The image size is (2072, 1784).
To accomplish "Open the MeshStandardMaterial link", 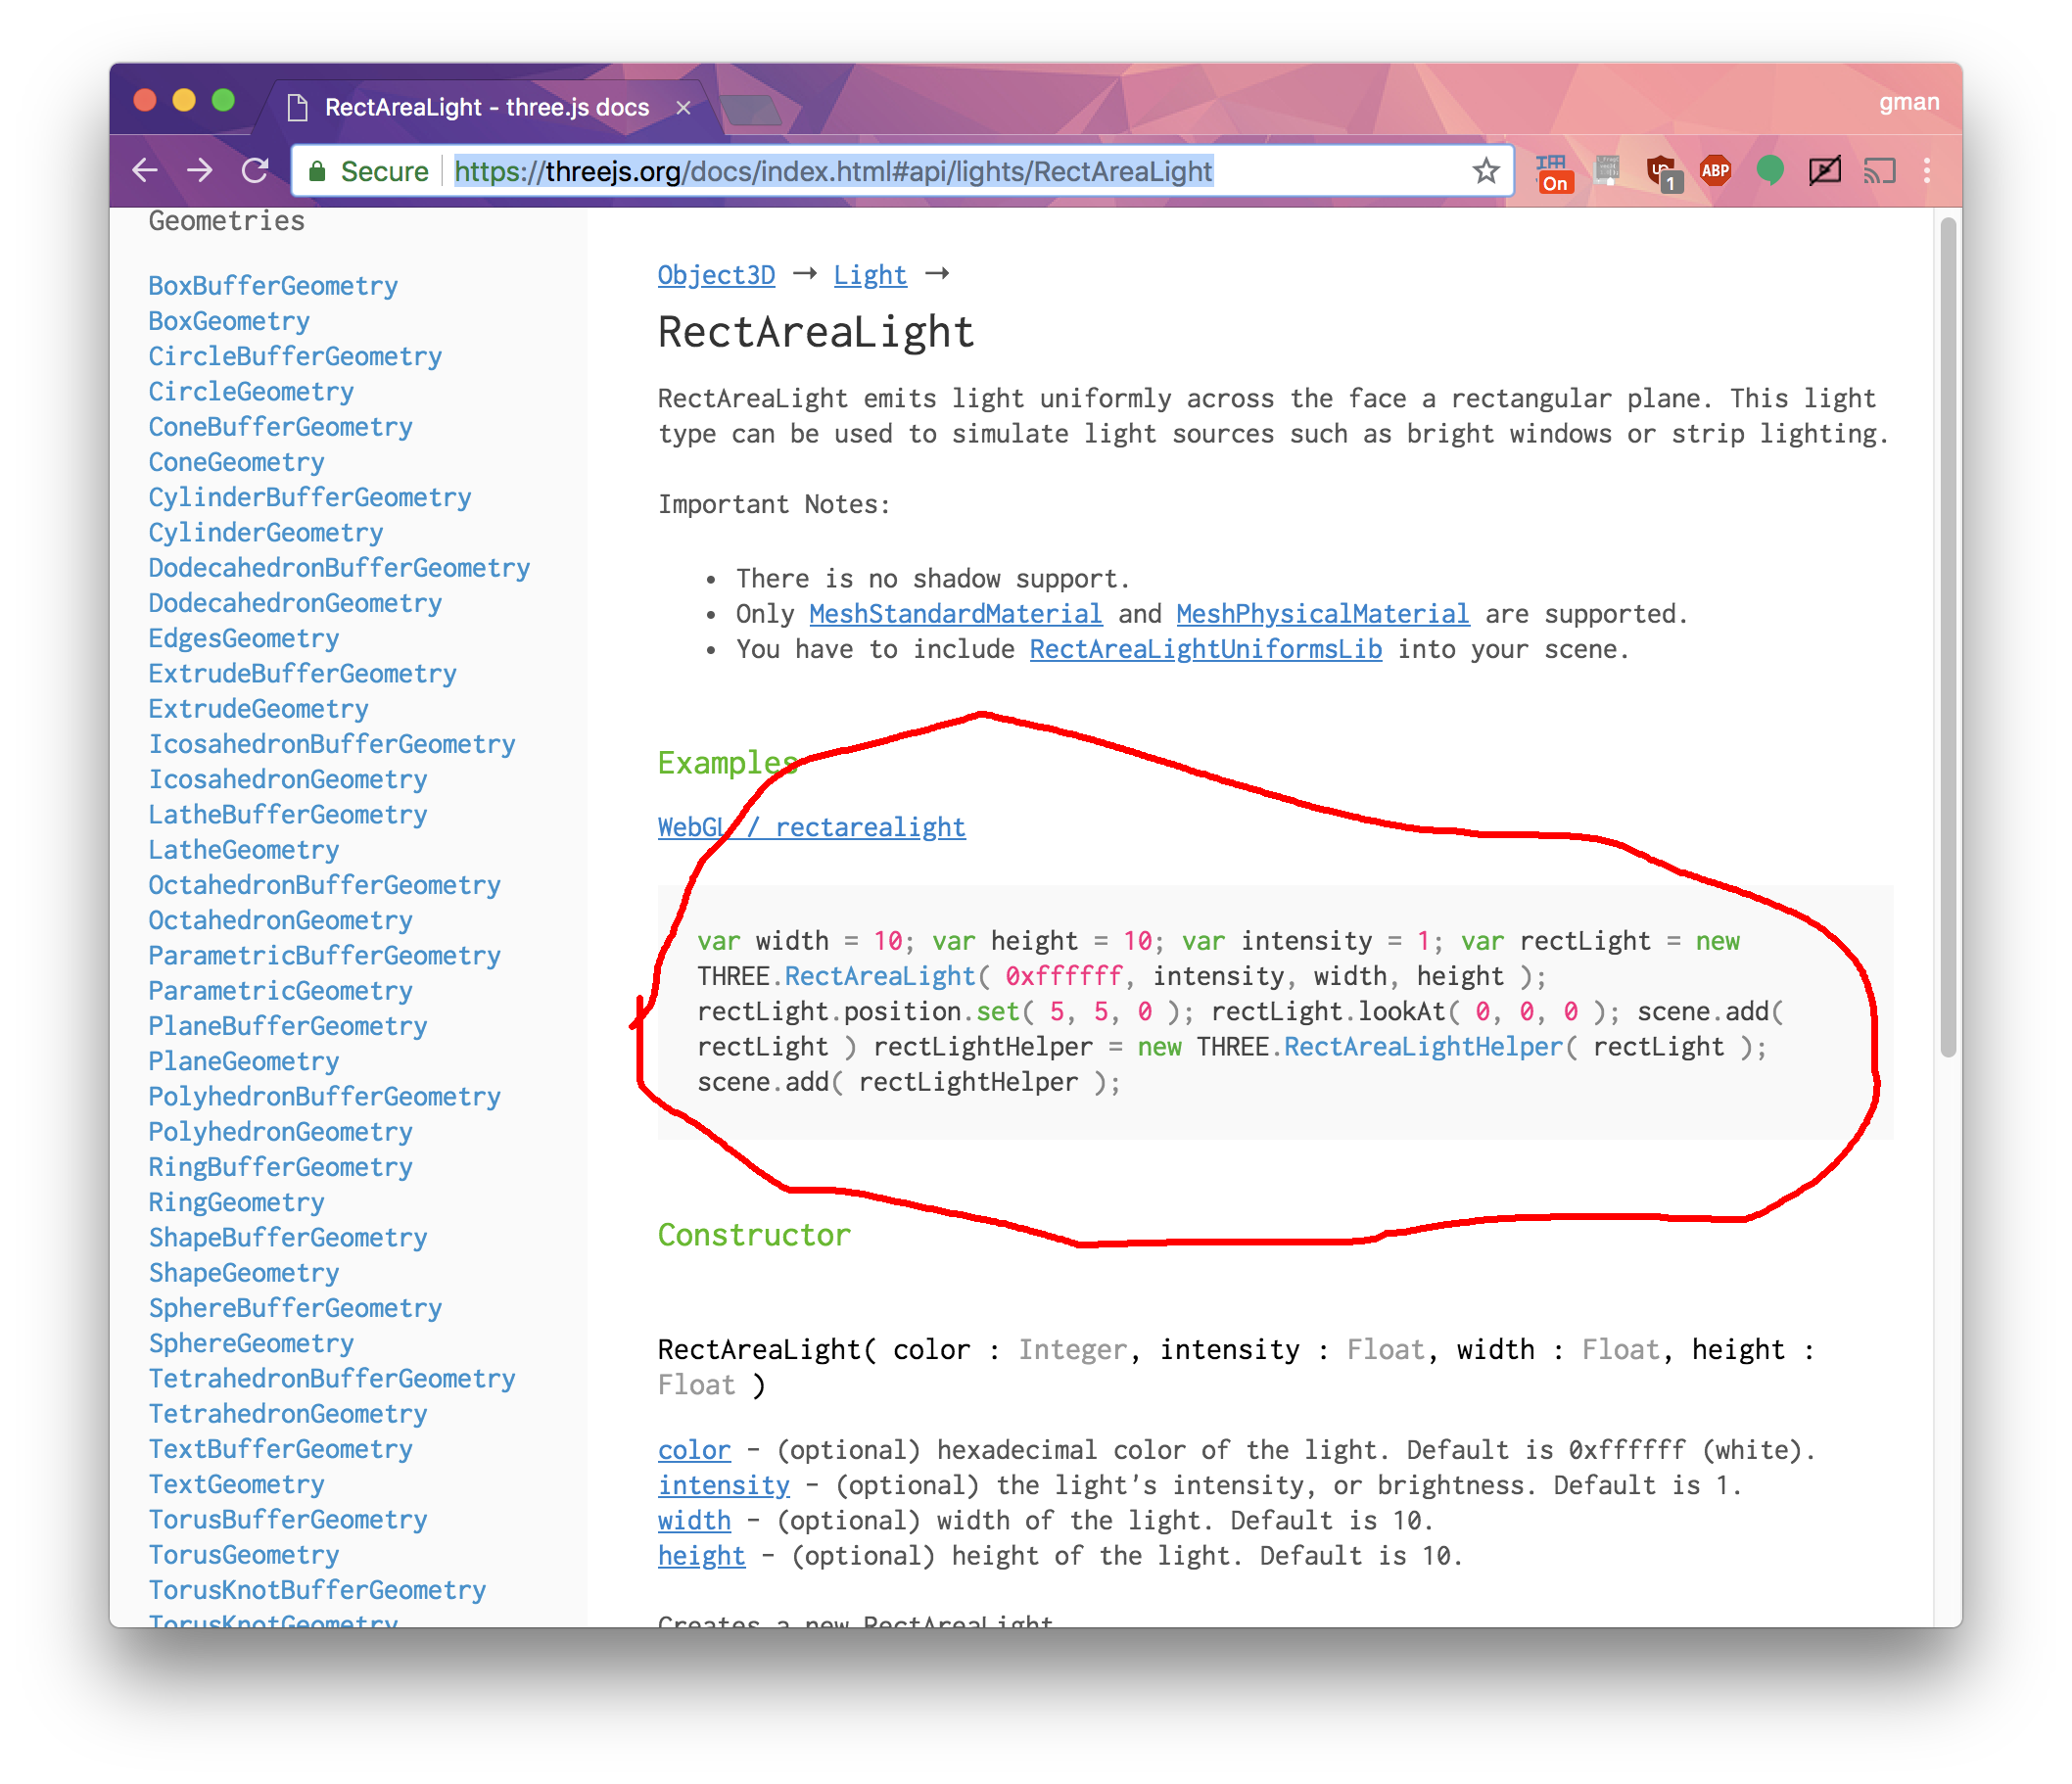I will point(955,614).
